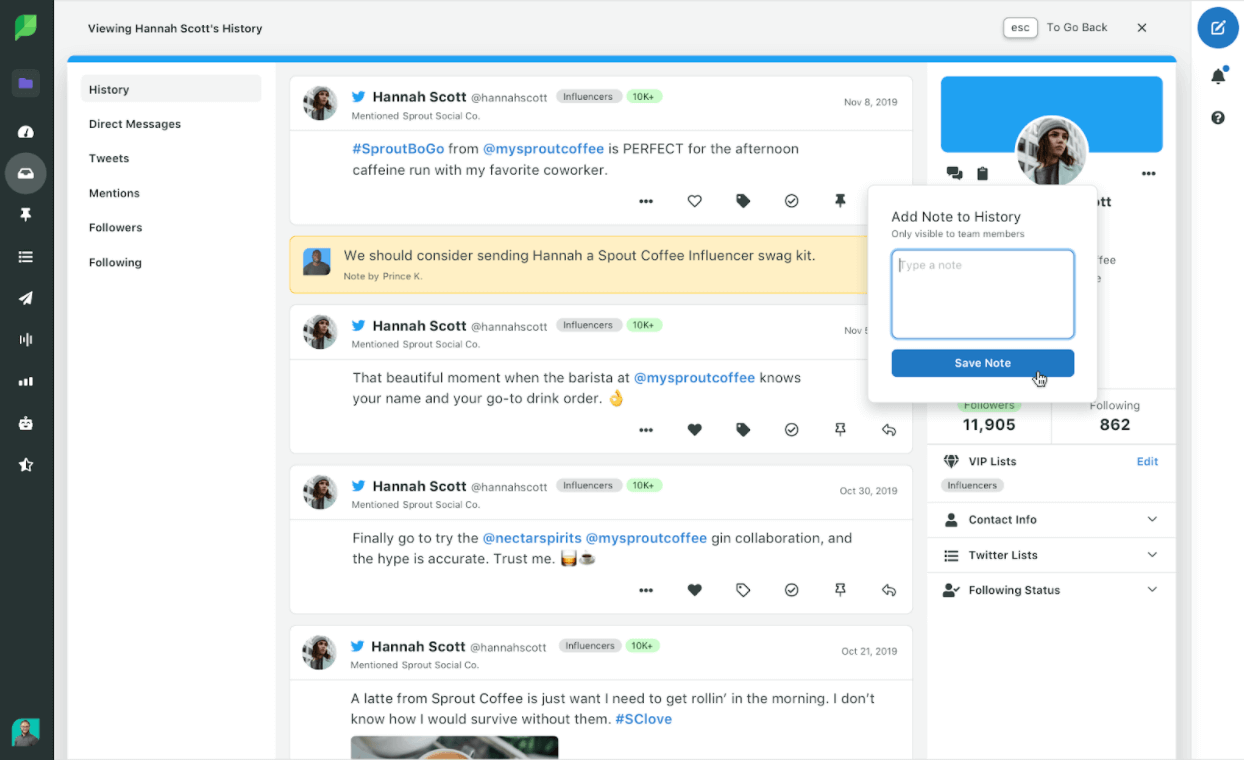Switch to the Direct Messages tab

135,123
